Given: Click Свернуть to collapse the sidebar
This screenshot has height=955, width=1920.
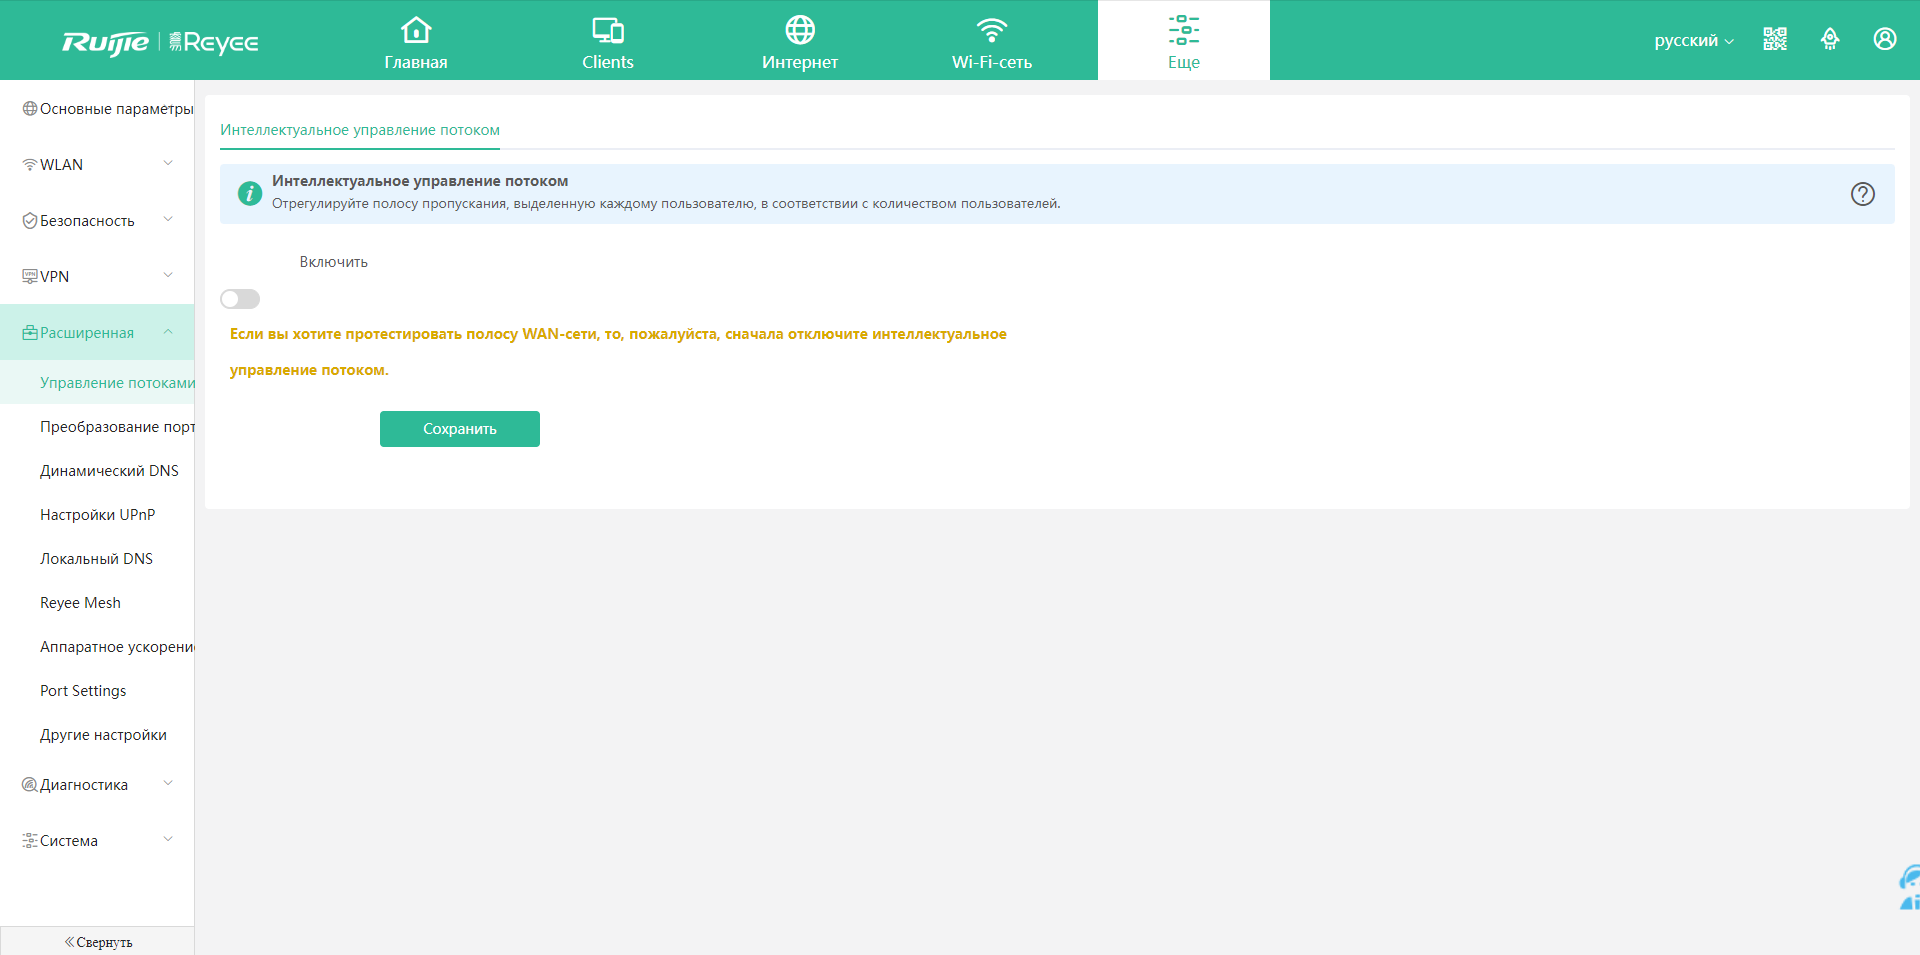Looking at the screenshot, I should 98,942.
